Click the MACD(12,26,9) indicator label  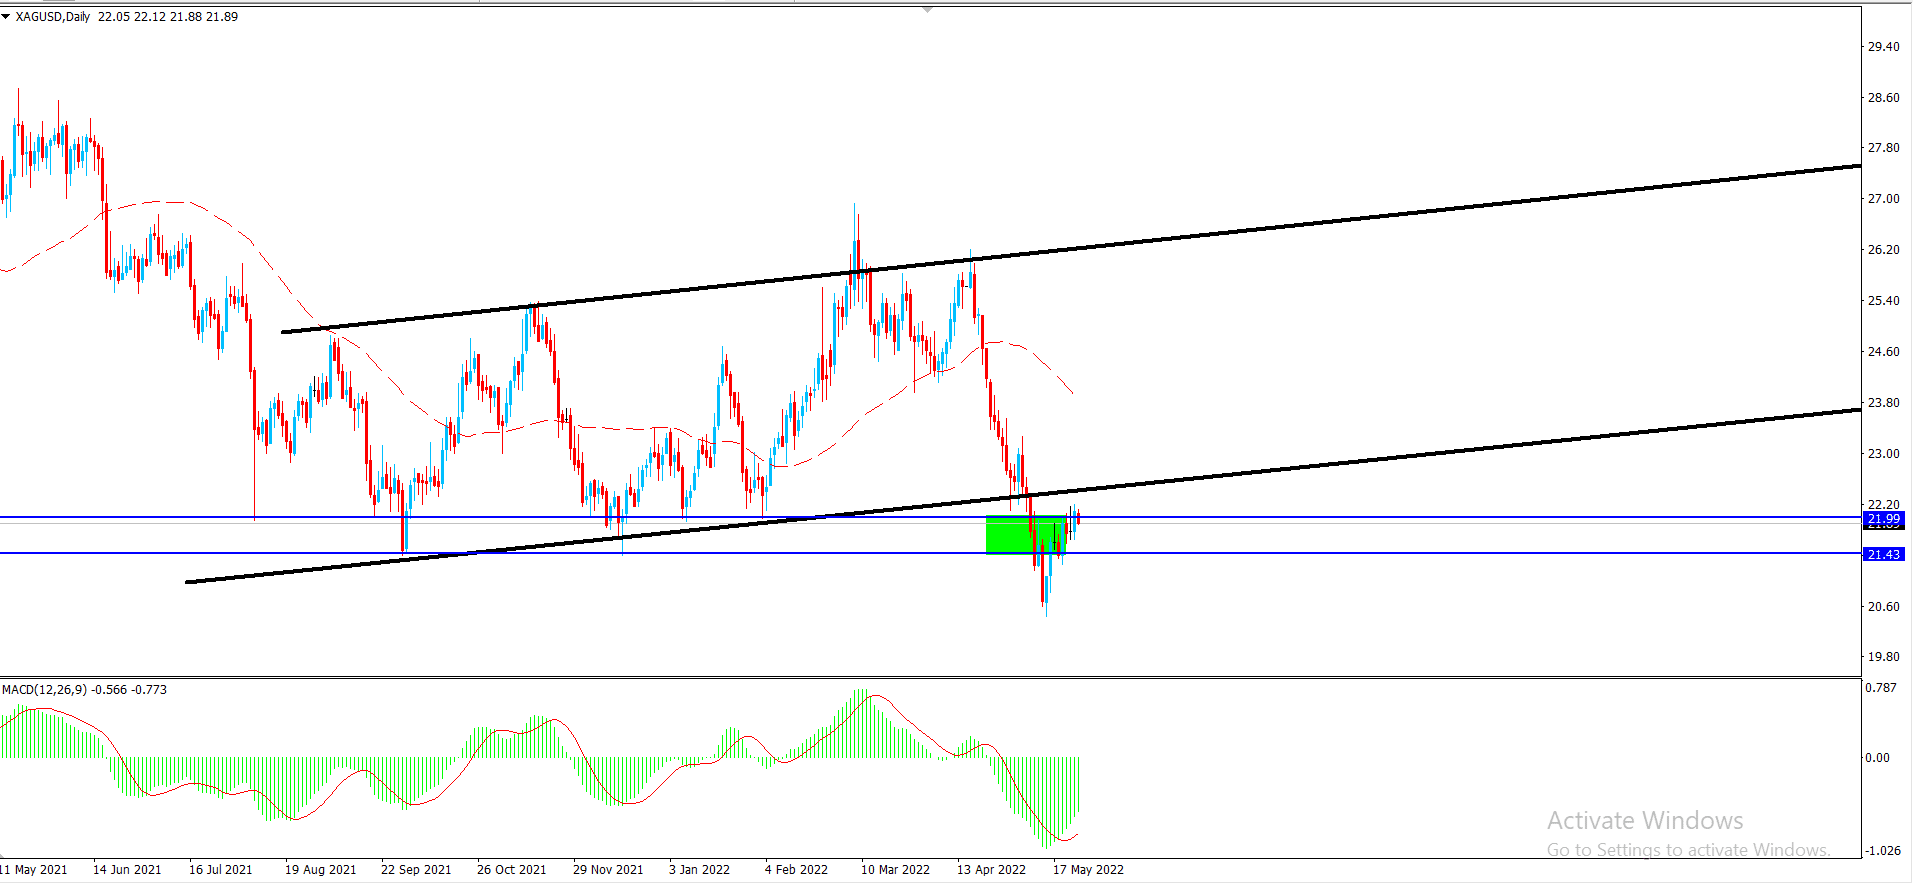(x=45, y=689)
